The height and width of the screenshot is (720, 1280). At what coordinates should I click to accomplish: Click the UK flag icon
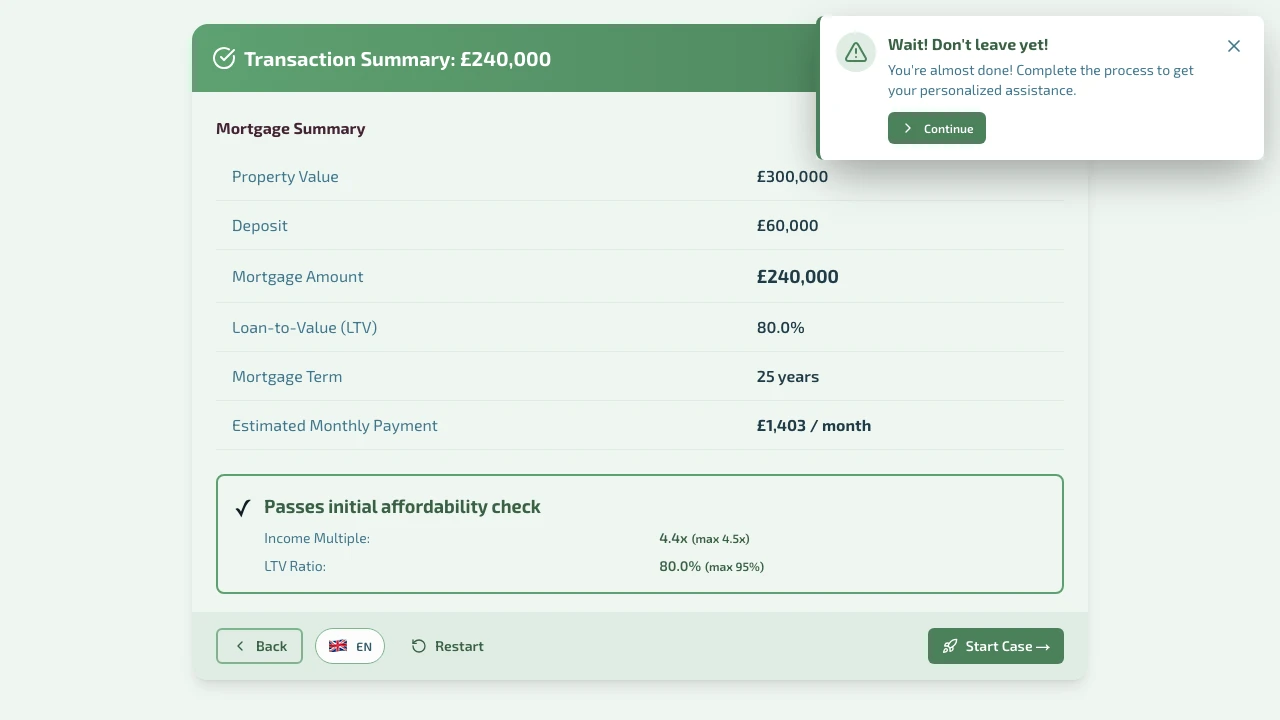[x=338, y=646]
